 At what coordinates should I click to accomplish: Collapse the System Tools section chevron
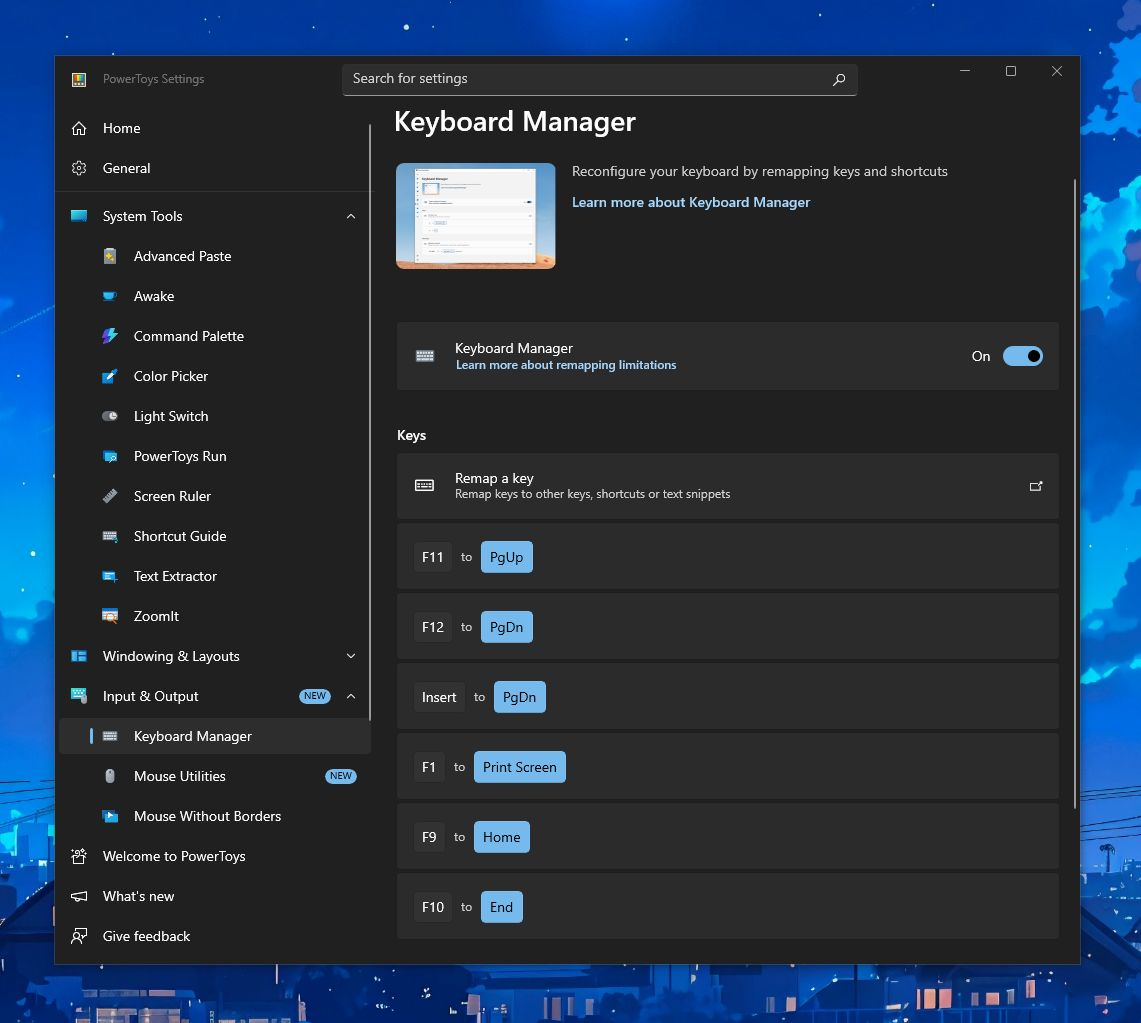[x=351, y=216]
